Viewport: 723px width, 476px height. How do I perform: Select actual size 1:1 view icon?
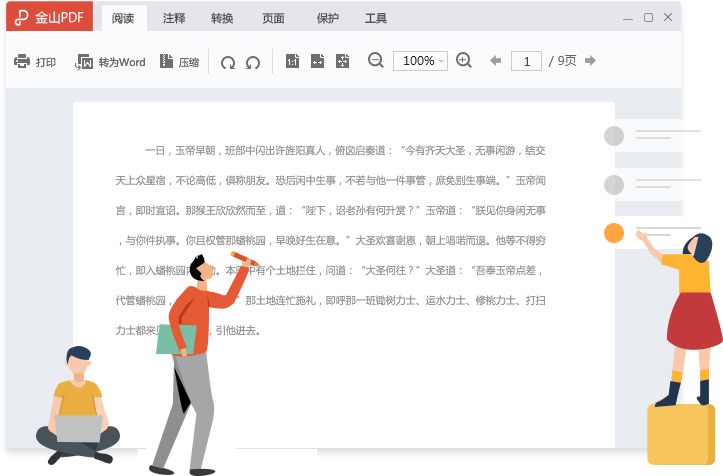(292, 62)
